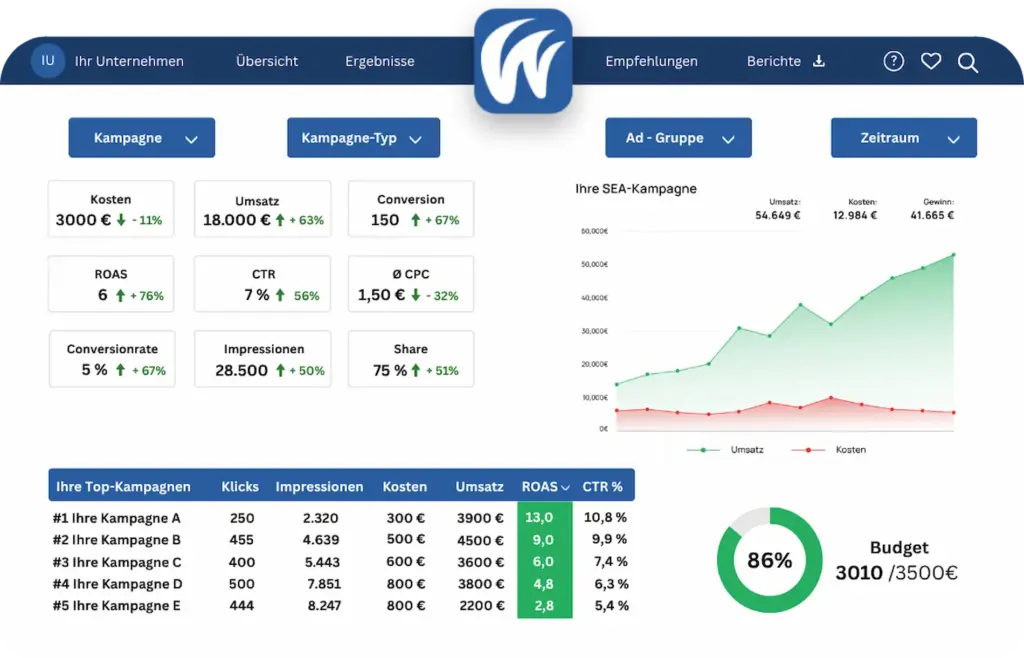Viewport: 1024px width, 658px height.
Task: Expand the Kampagne dropdown
Action: pos(142,138)
